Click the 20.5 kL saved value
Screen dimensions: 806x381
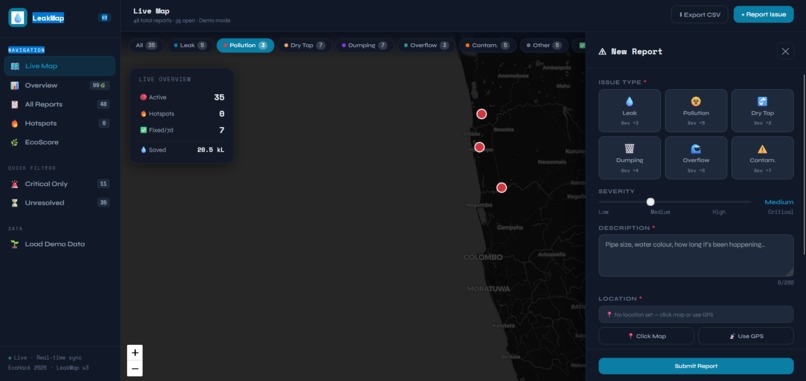tap(211, 150)
